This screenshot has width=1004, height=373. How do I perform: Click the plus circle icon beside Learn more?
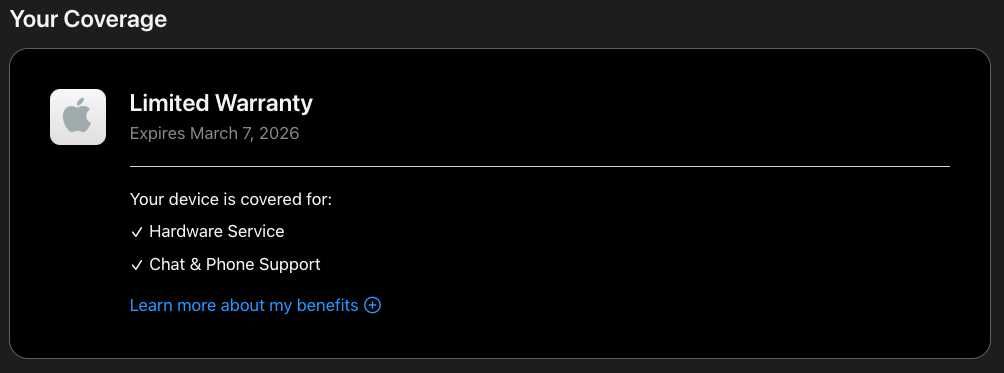tap(373, 305)
